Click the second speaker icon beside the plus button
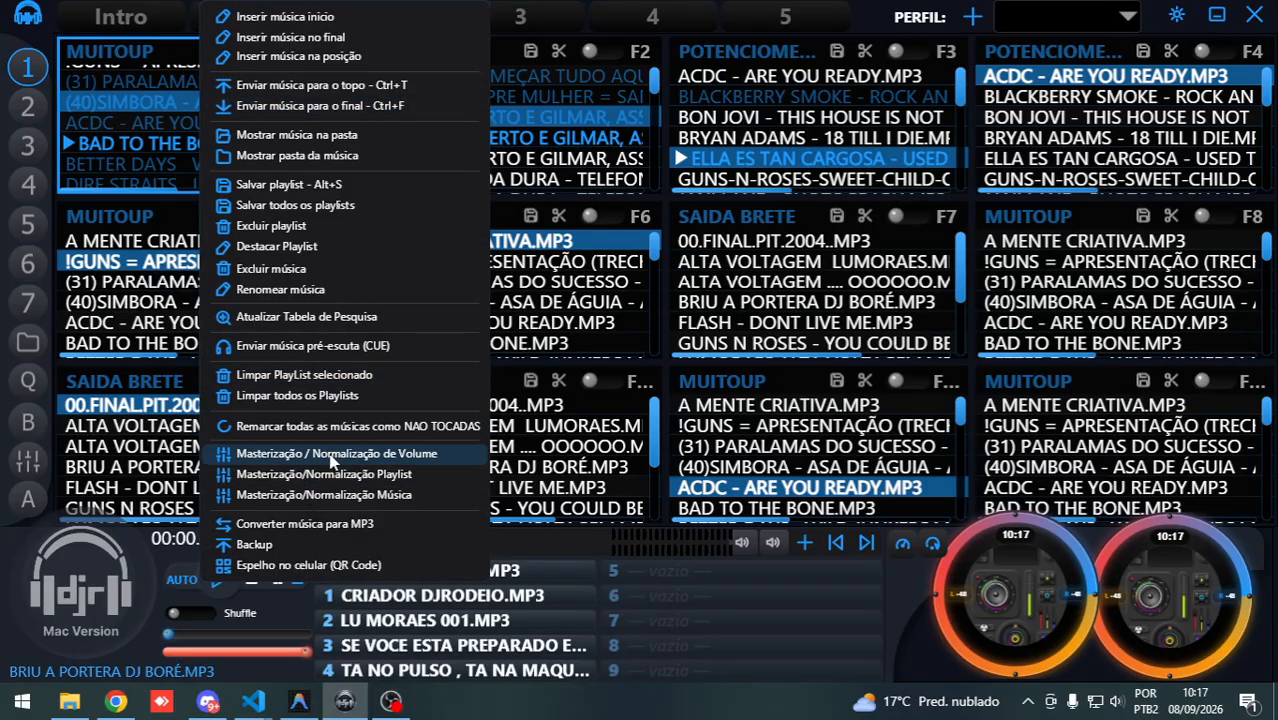The height and width of the screenshot is (720, 1278). click(x=773, y=543)
